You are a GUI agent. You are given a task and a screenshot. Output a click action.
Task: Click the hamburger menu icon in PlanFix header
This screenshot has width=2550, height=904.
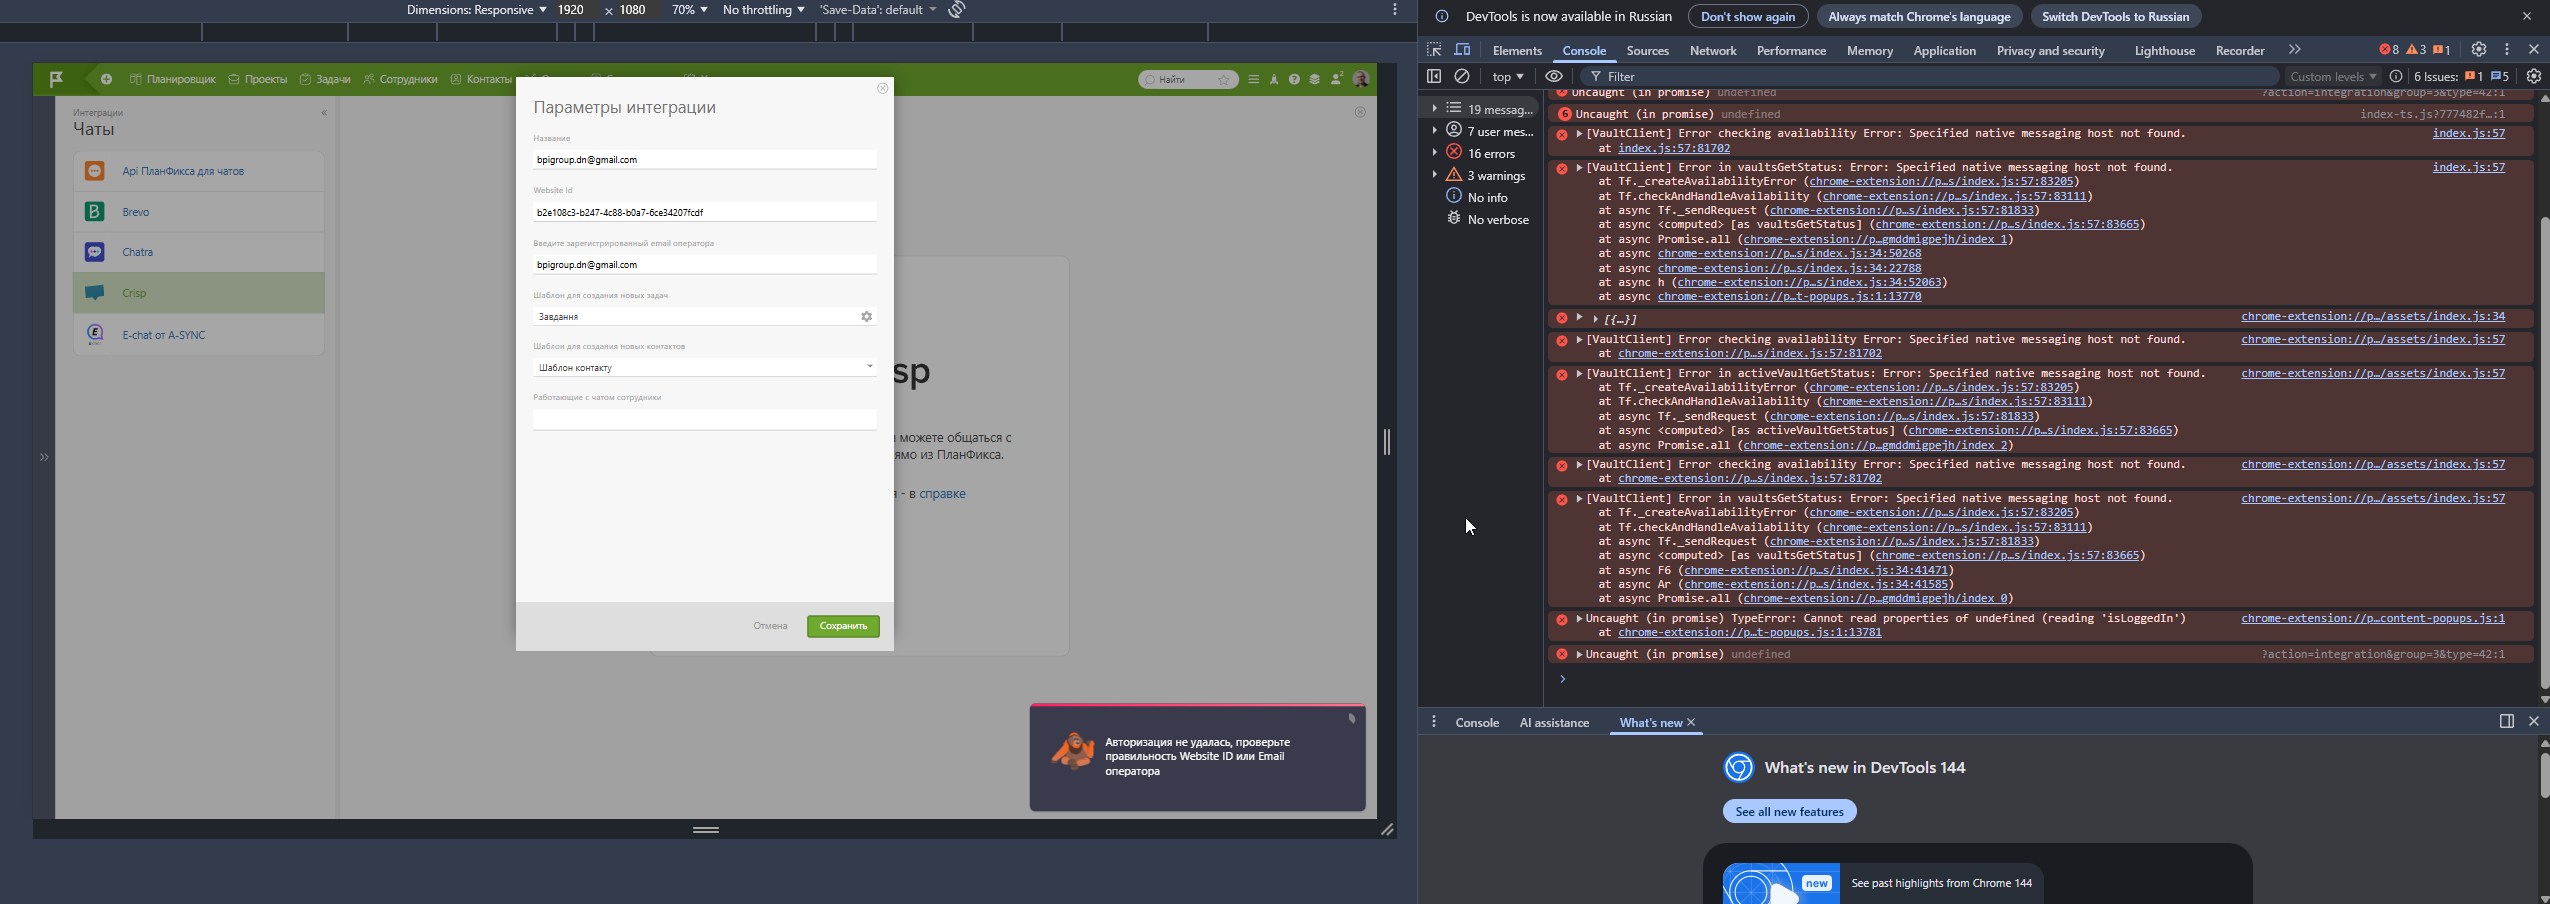(1253, 79)
